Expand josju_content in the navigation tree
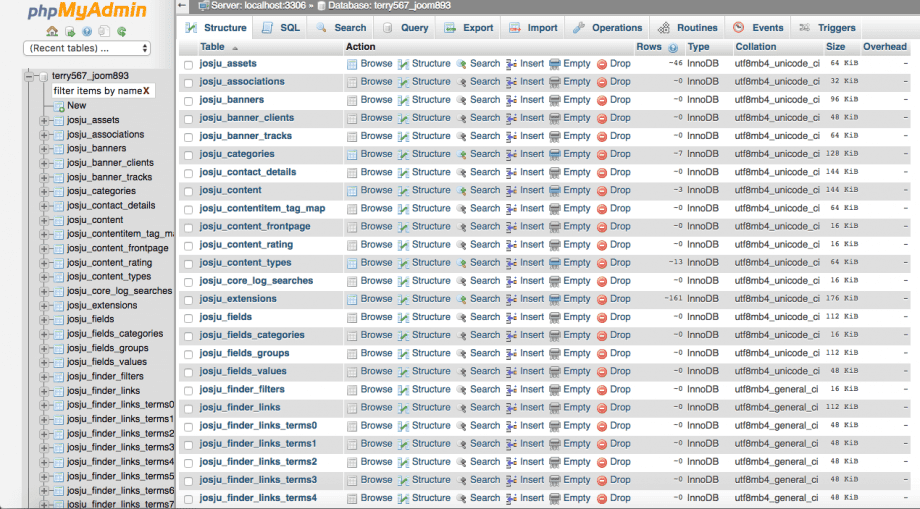Viewport: 920px width, 509px height. (44, 220)
